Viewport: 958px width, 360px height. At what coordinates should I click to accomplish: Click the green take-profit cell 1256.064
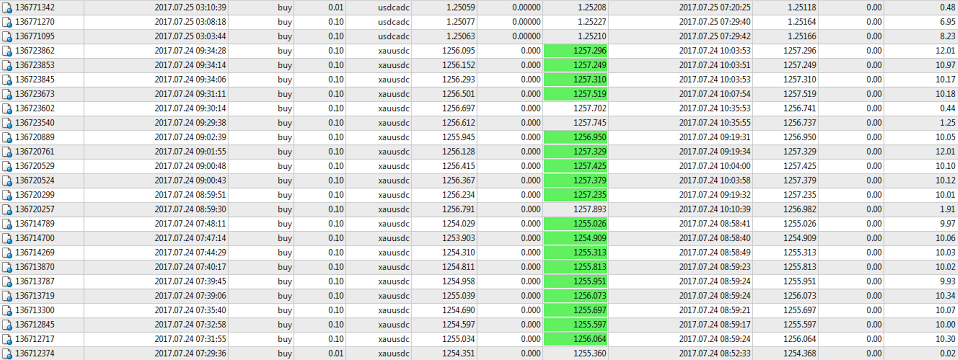click(x=576, y=339)
